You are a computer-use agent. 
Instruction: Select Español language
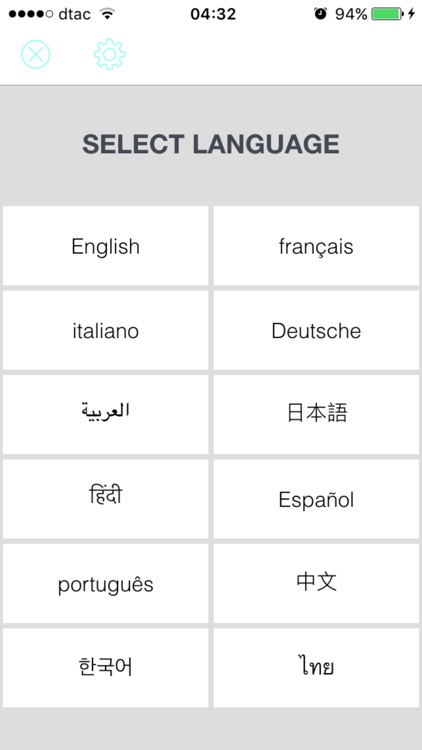[316, 499]
